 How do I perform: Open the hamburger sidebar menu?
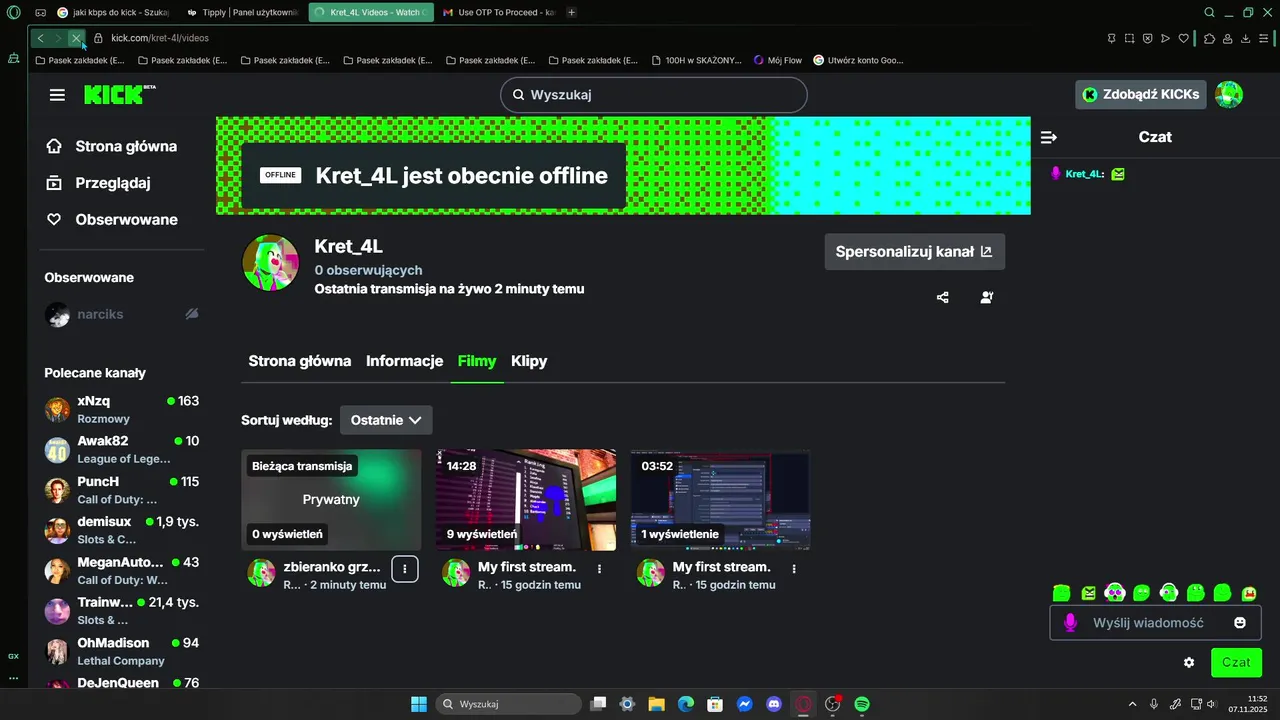[57, 95]
